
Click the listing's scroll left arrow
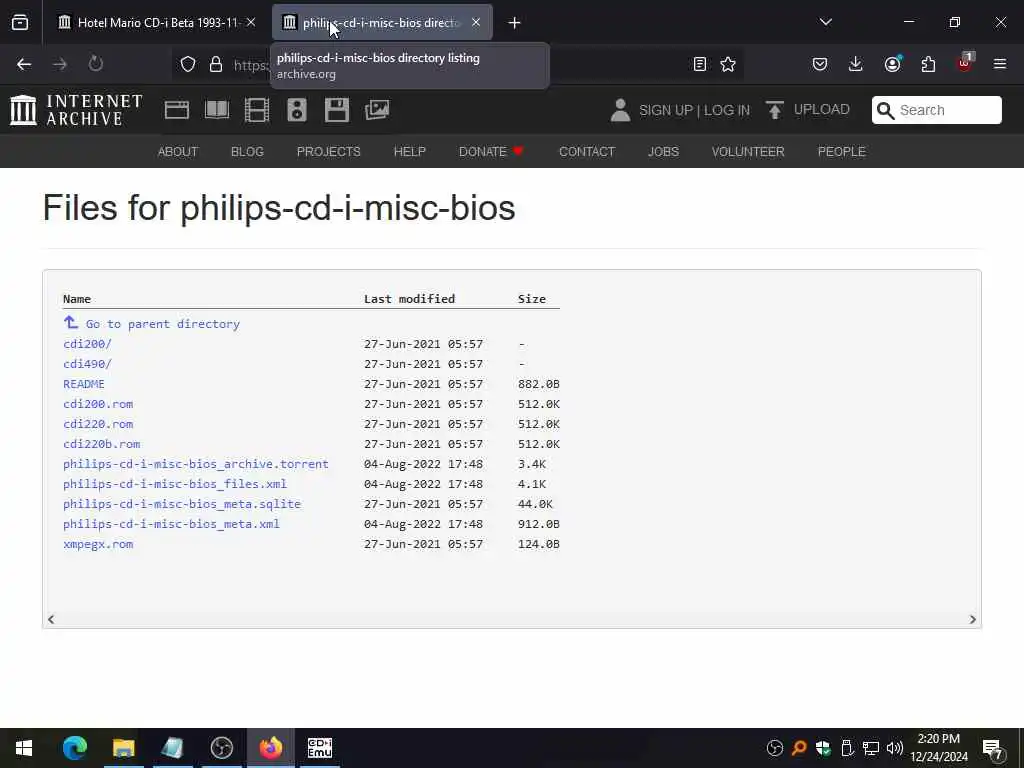pyautogui.click(x=51, y=619)
